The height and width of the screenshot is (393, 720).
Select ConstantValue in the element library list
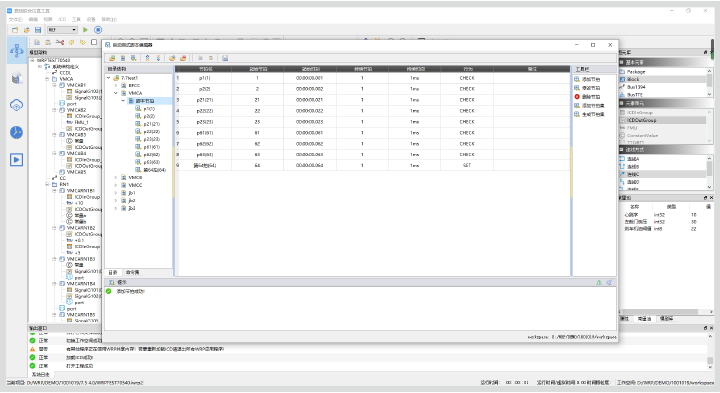coord(642,135)
